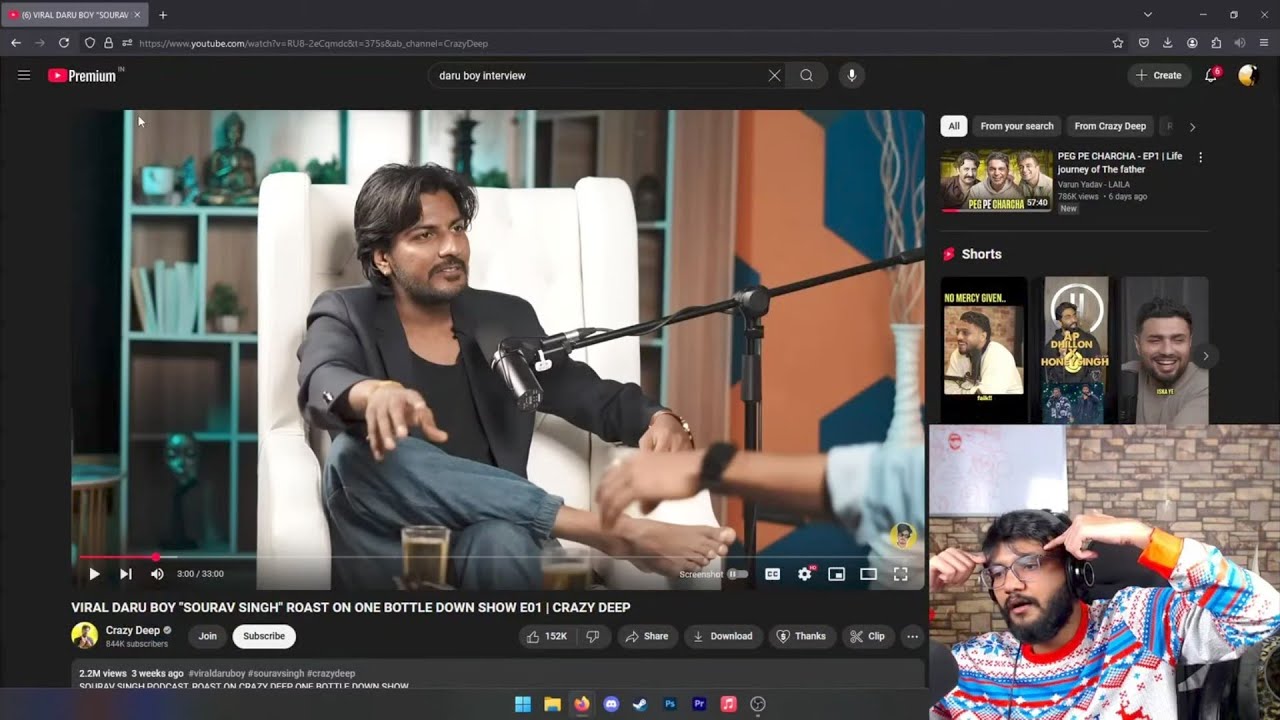Screen dimensions: 1280x720
Task: Join the Crazy Deep channel
Action: coord(207,636)
